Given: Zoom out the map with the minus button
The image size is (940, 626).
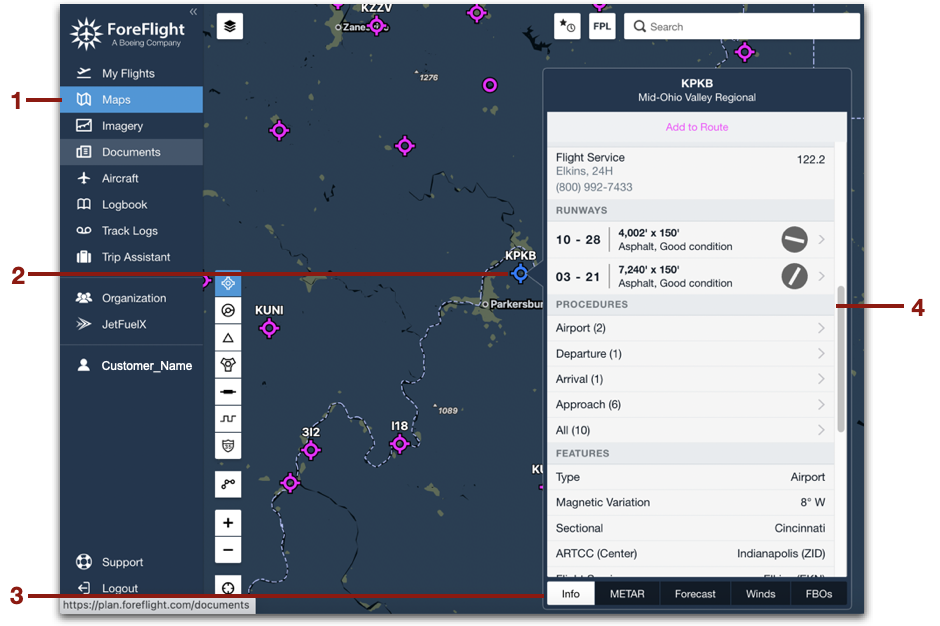Looking at the screenshot, I should [228, 550].
